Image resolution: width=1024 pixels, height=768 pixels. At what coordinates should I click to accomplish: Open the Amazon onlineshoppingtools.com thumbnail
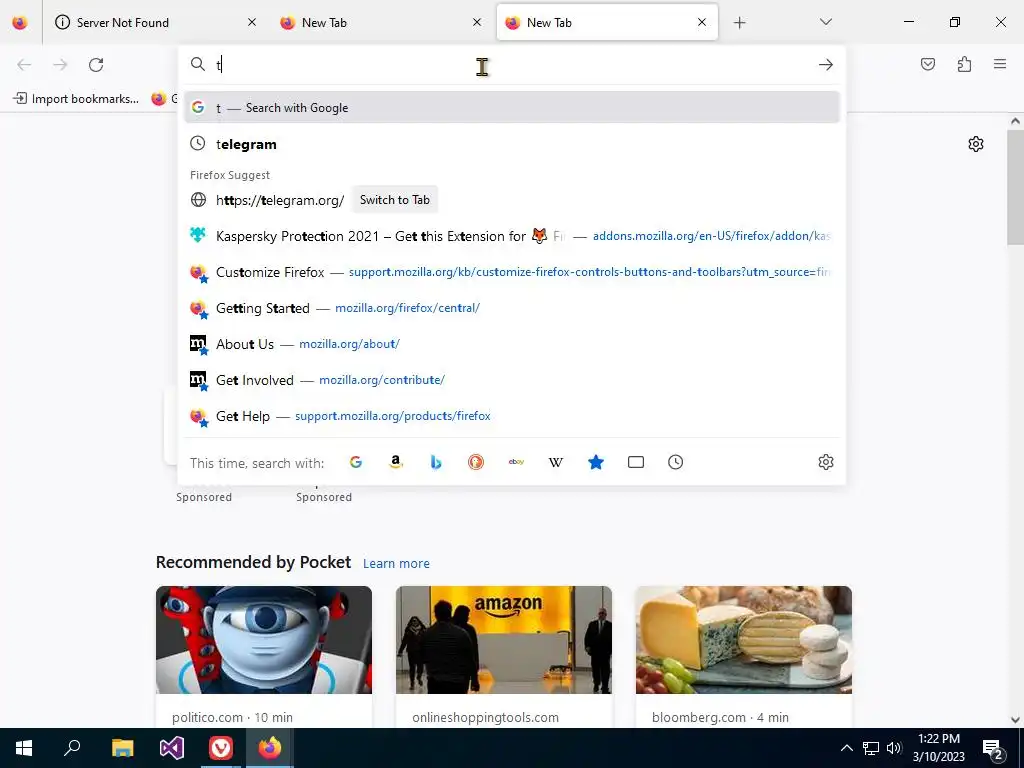pyautogui.click(x=504, y=640)
